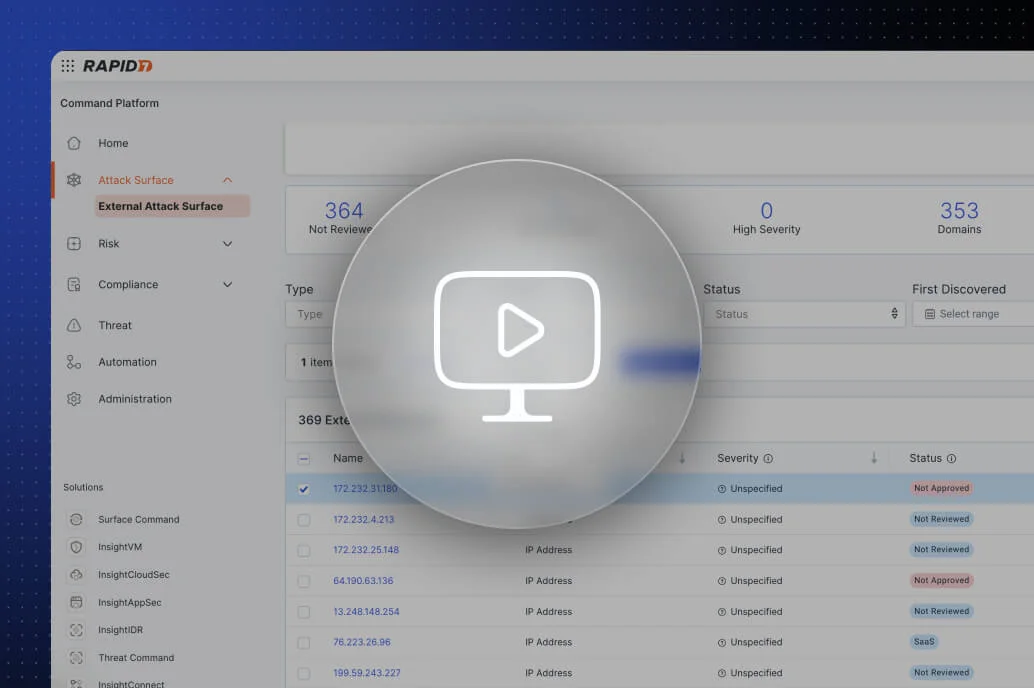
Task: Click the Automation icon in sidebar
Action: (74, 362)
